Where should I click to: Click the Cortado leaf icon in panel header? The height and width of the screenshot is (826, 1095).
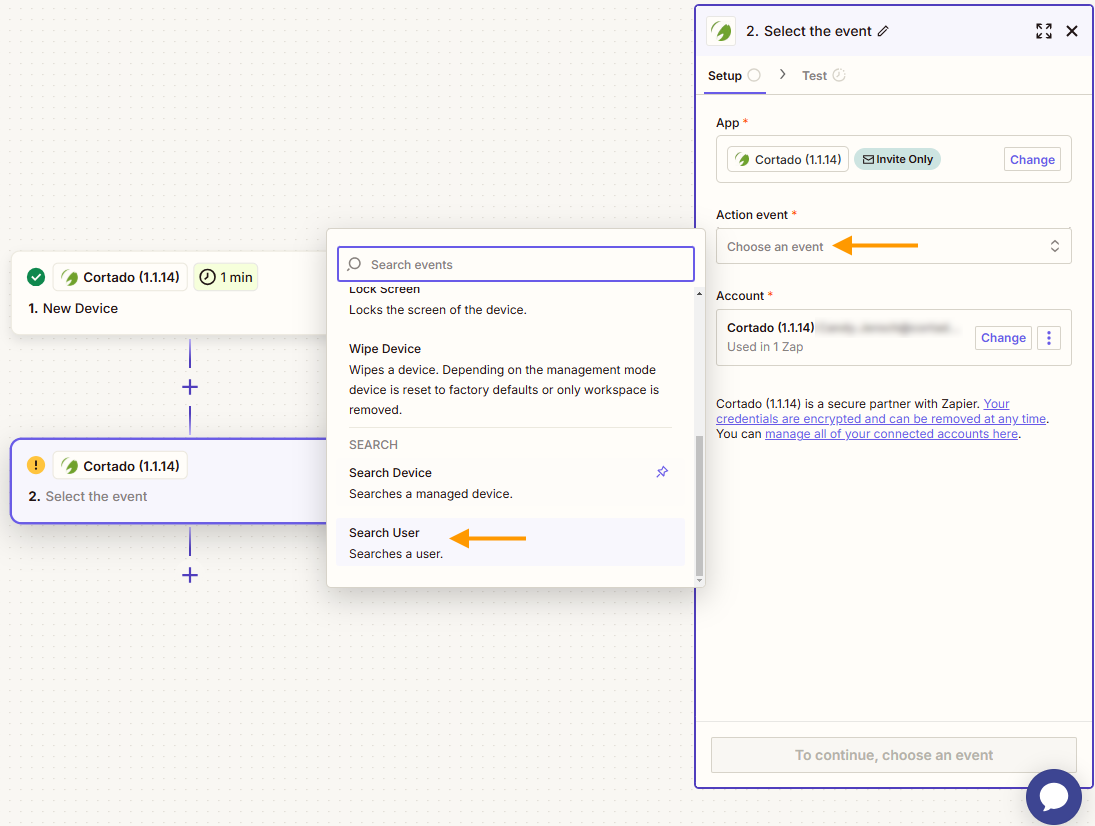click(721, 31)
